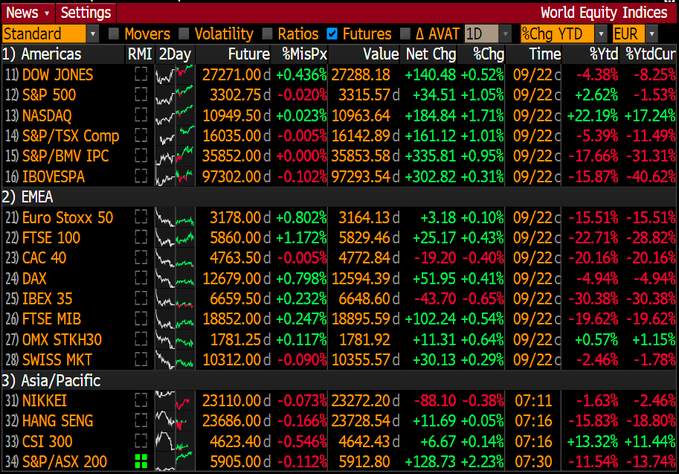The height and width of the screenshot is (474, 679).
Task: Open the 2Day sparkline chart for DOW JONES
Action: (174, 75)
